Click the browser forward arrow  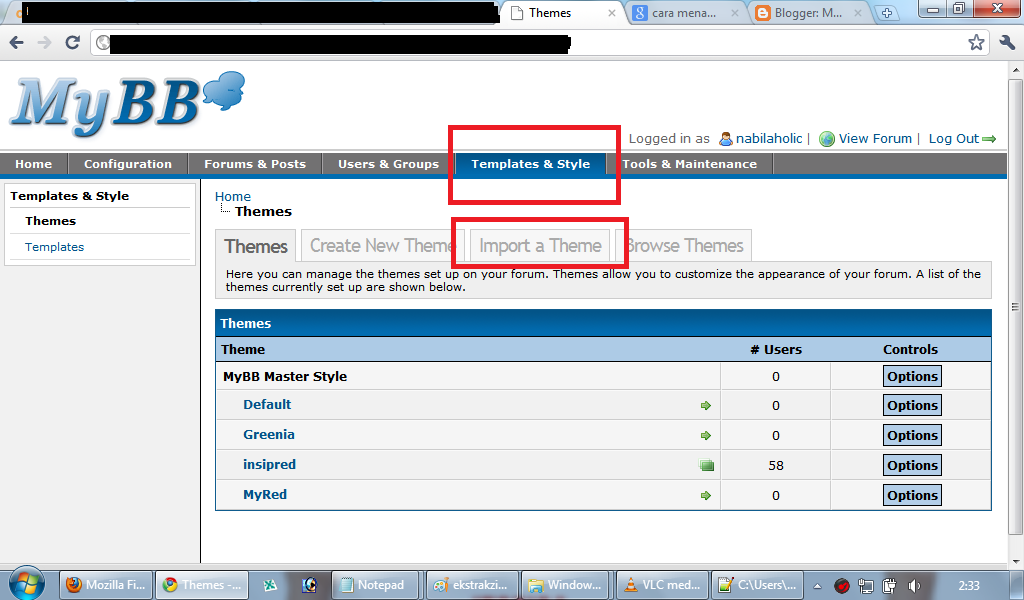[44, 43]
